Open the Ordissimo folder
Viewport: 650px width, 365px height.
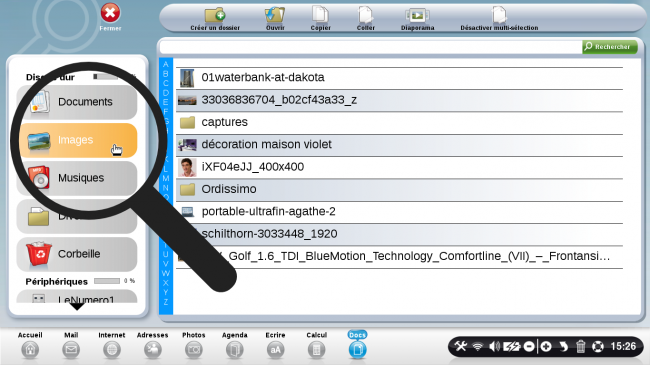point(399,189)
